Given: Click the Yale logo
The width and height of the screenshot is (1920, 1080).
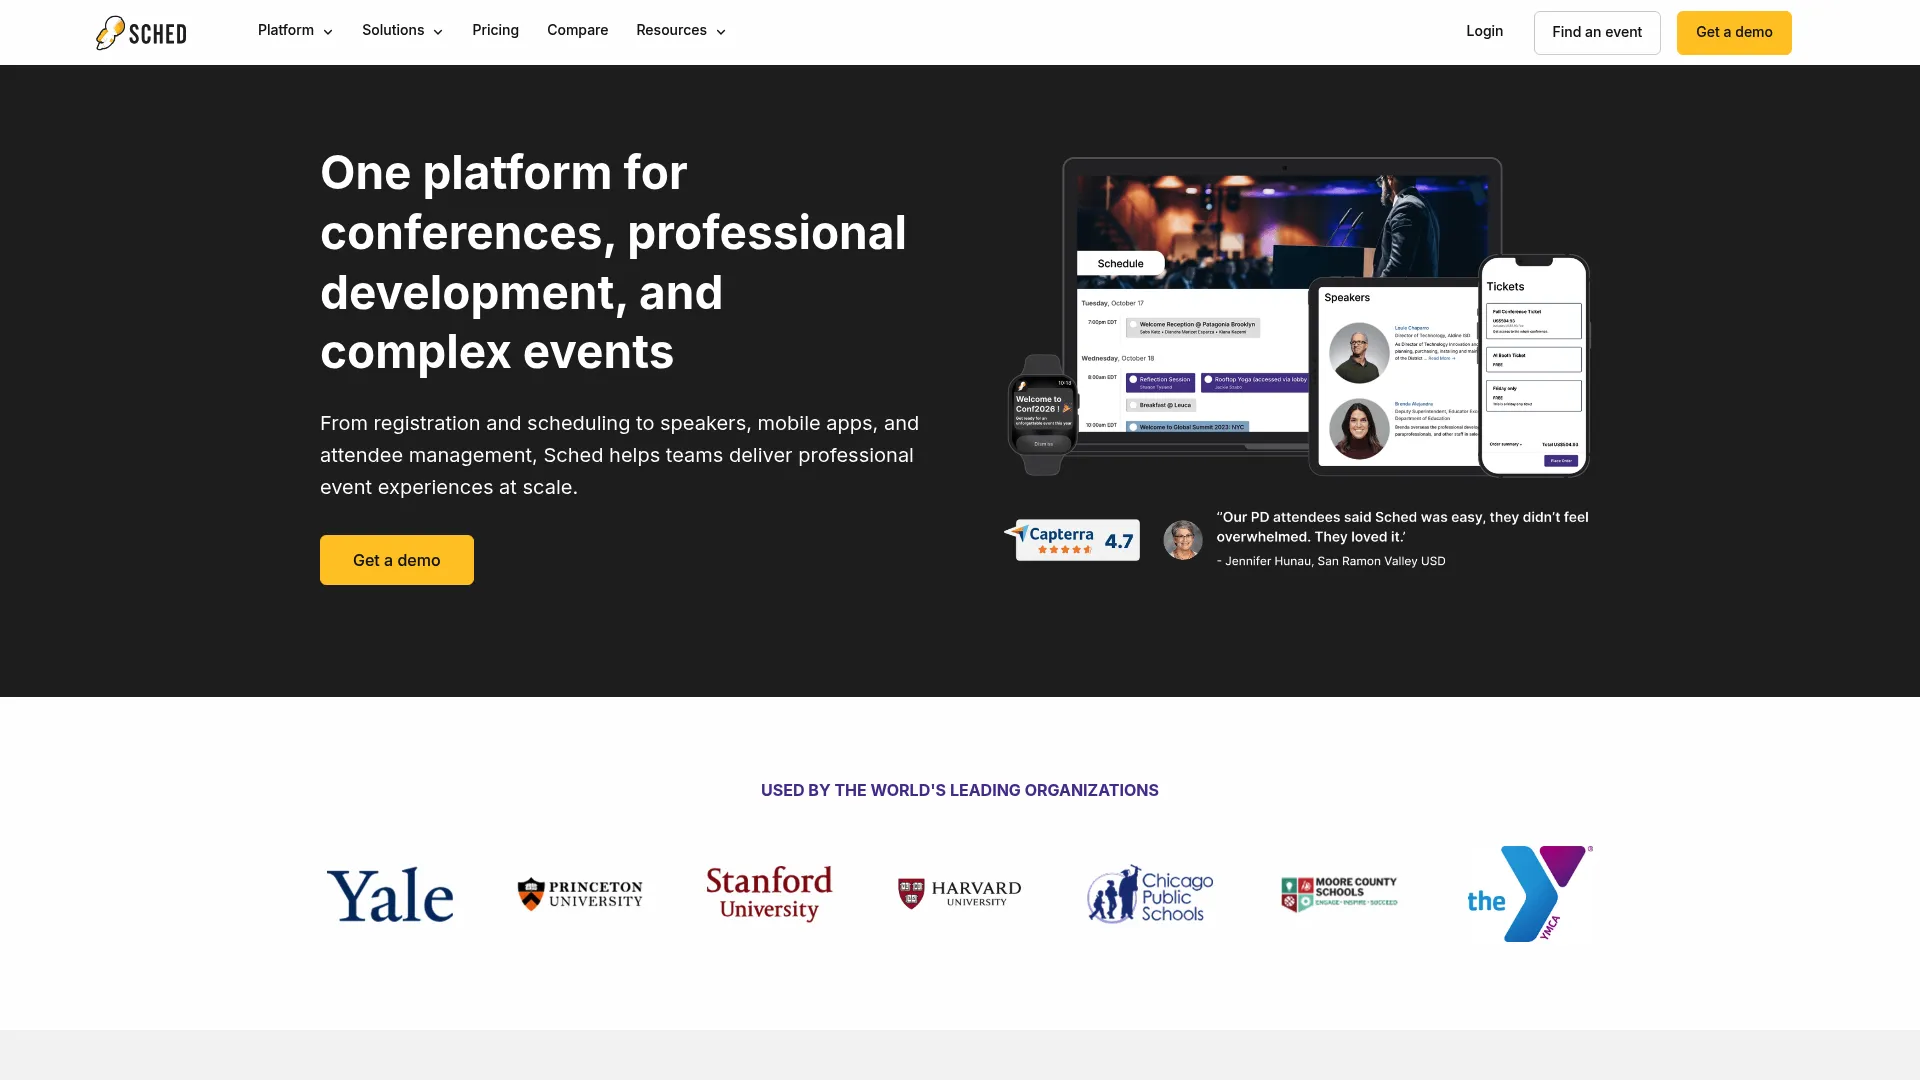Looking at the screenshot, I should pyautogui.click(x=390, y=895).
